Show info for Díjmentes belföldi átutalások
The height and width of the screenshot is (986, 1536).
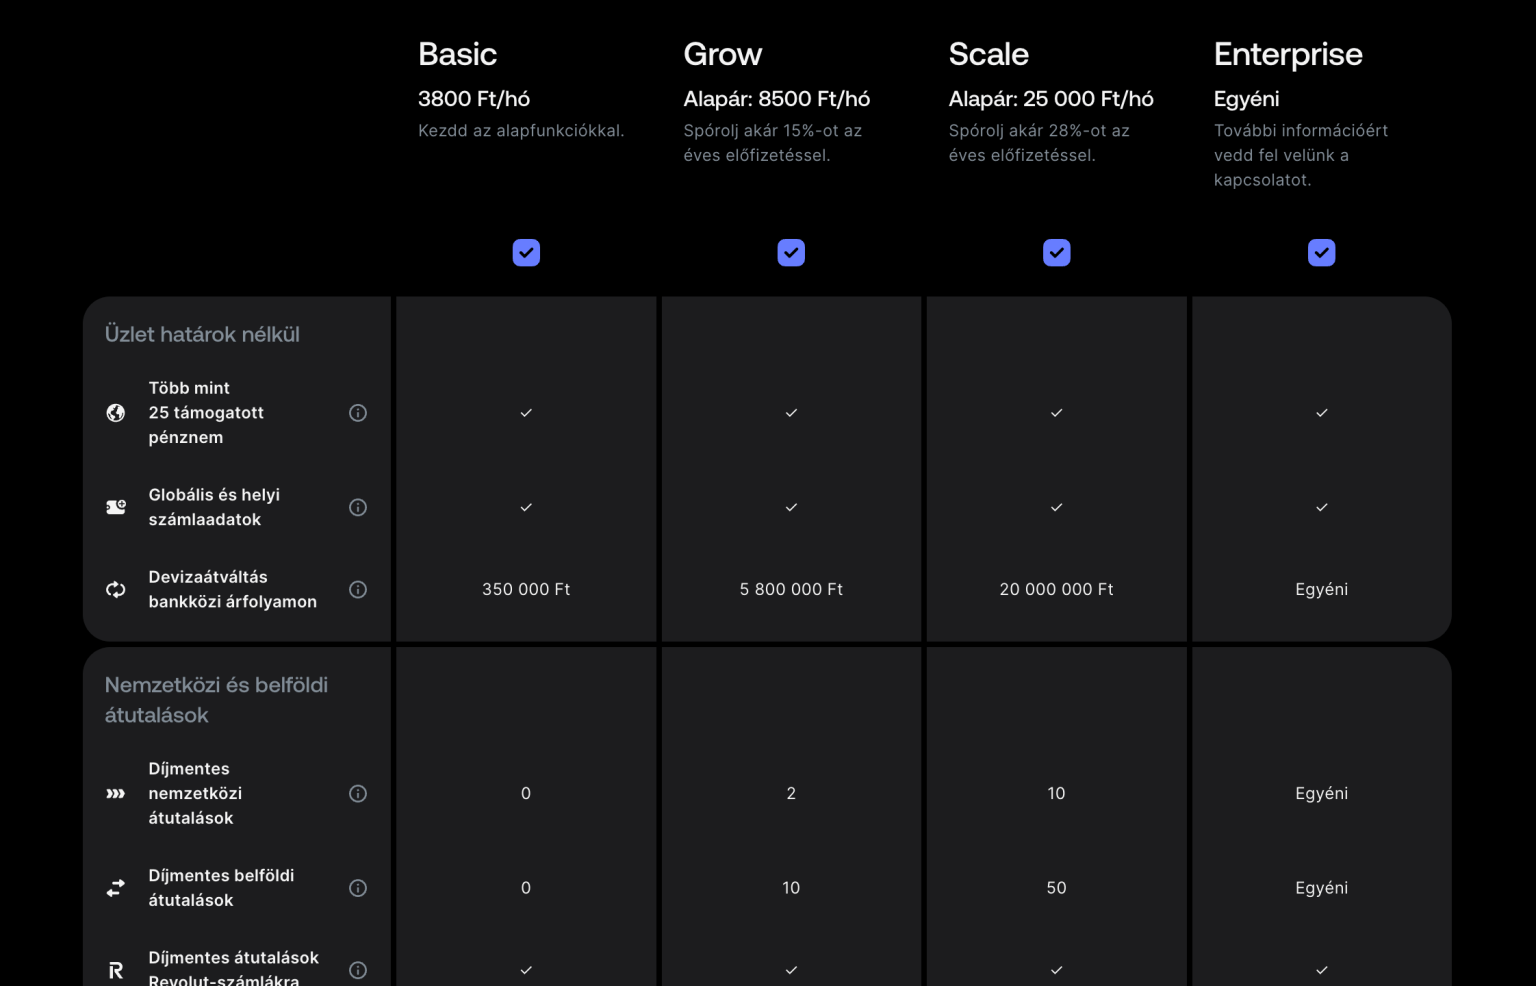point(358,888)
